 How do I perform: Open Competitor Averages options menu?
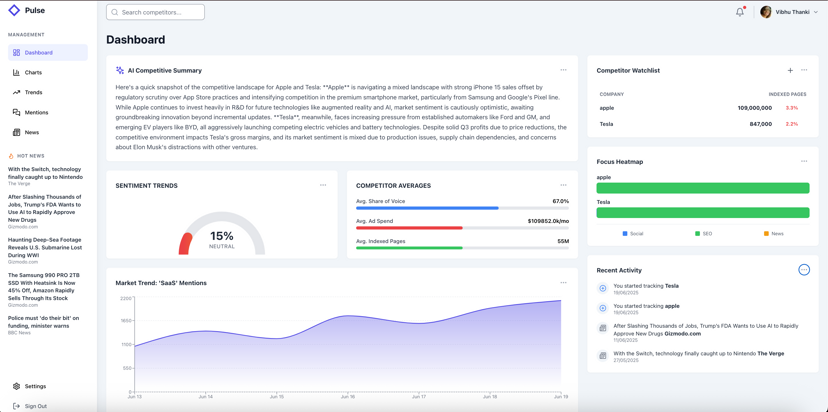[x=563, y=185]
